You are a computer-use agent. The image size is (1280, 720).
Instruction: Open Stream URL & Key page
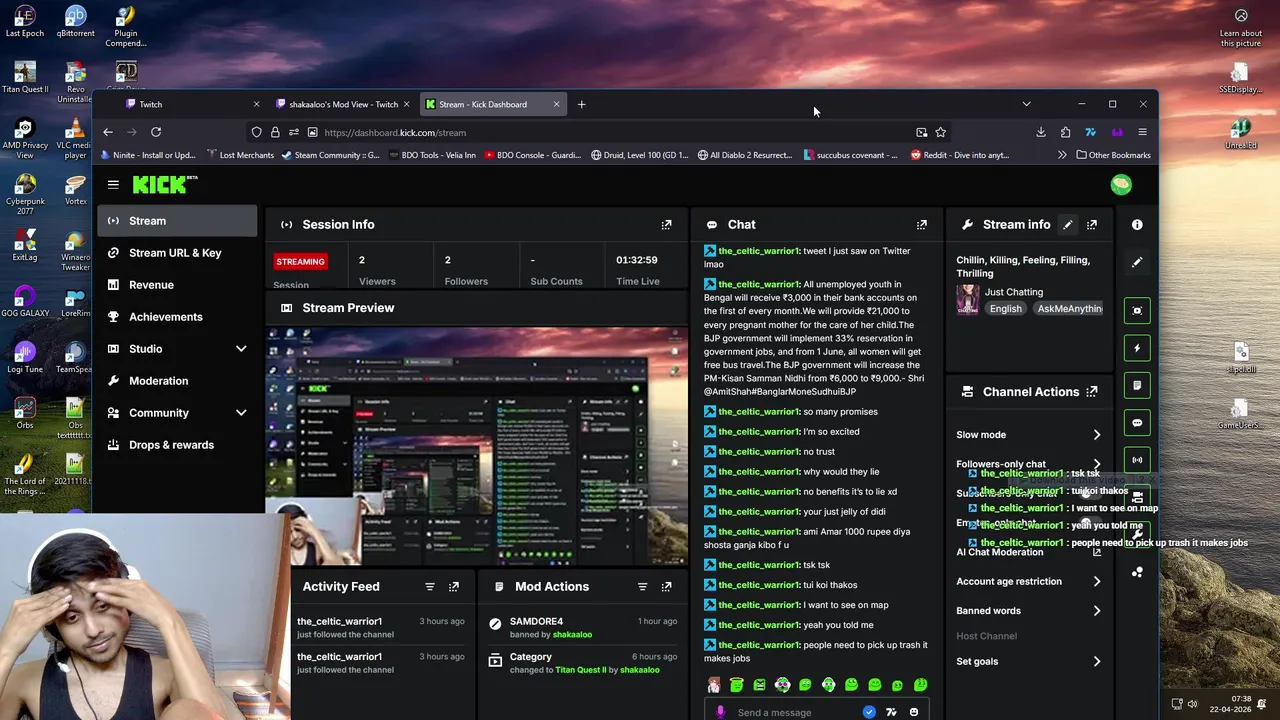178,253
